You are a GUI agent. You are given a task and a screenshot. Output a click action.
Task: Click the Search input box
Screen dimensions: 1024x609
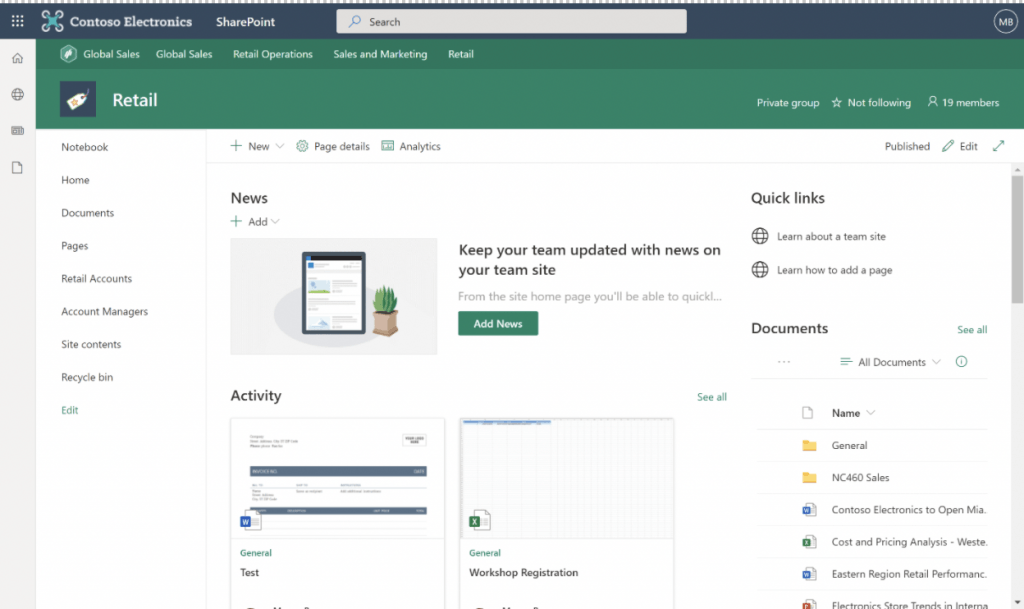[511, 22]
